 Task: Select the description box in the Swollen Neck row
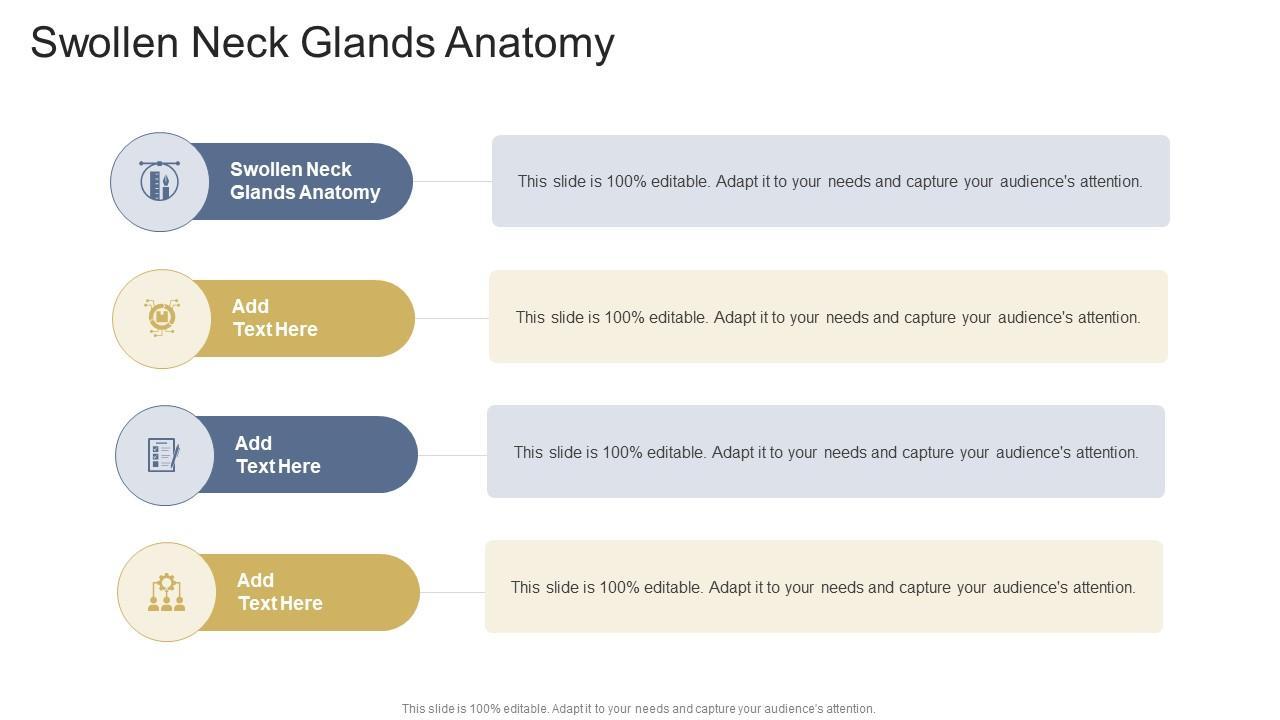(830, 181)
